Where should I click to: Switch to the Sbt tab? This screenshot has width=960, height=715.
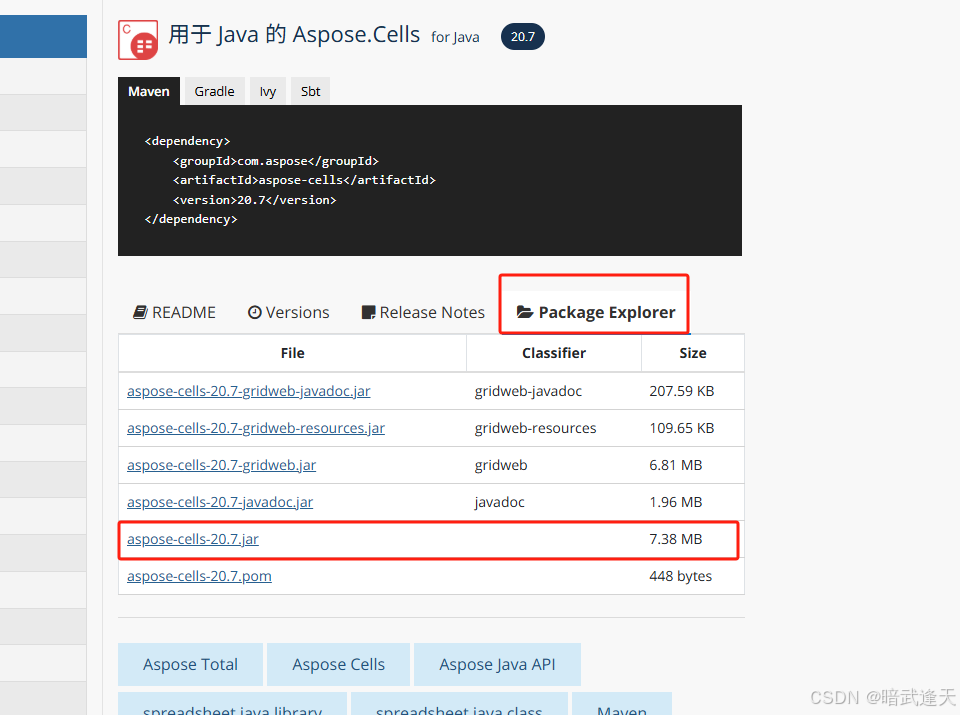coord(310,91)
